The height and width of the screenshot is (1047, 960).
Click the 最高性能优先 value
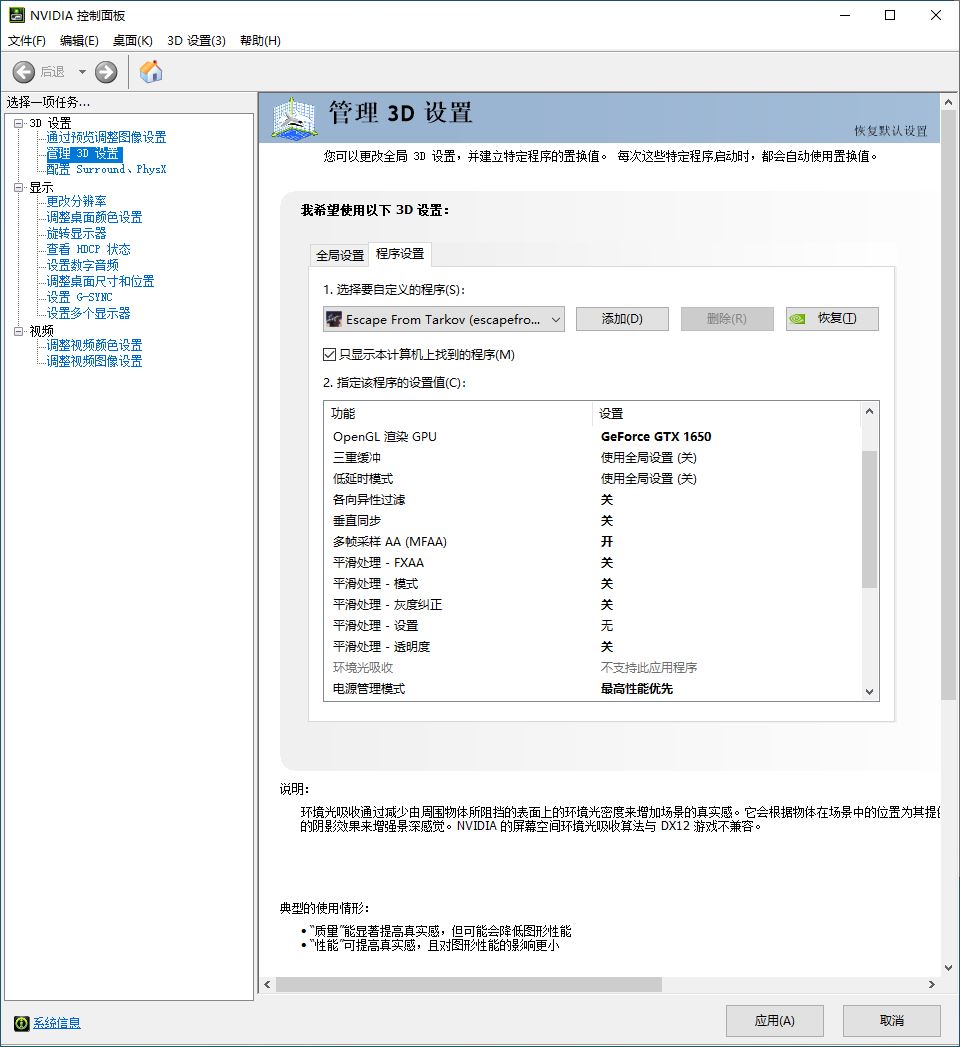pos(637,688)
